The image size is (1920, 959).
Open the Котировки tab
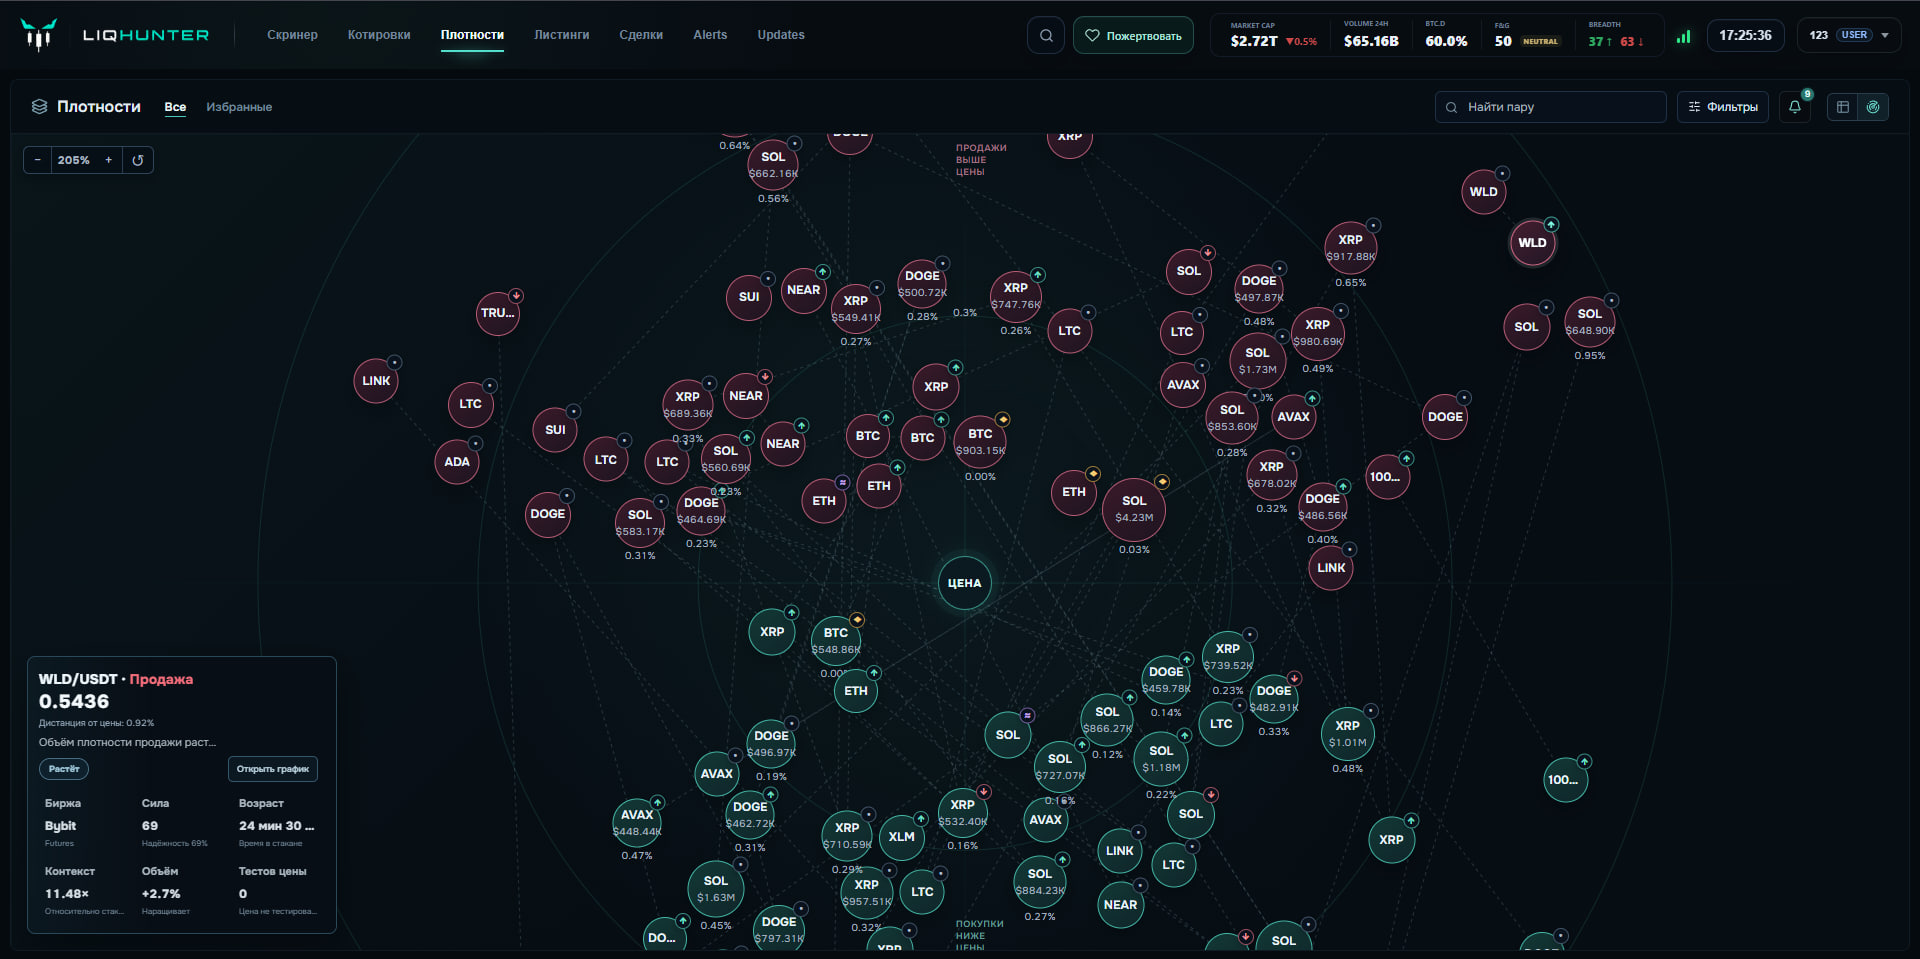[x=379, y=35]
